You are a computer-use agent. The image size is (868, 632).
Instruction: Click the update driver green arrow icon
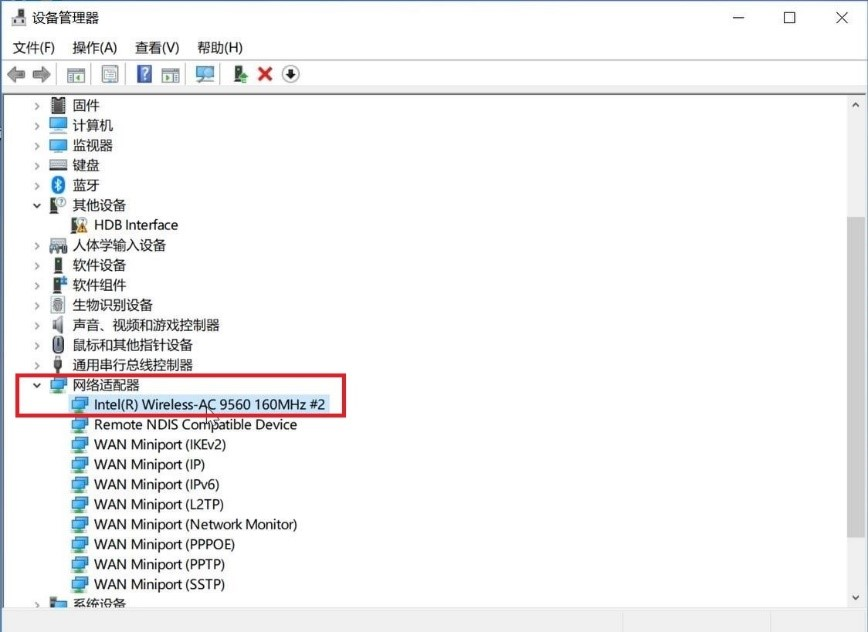240,74
